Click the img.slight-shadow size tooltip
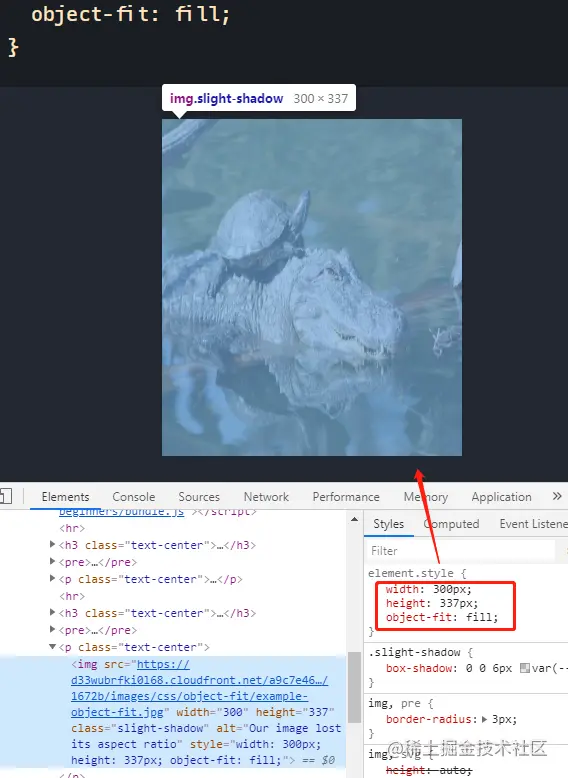The width and height of the screenshot is (568, 778). point(259,98)
